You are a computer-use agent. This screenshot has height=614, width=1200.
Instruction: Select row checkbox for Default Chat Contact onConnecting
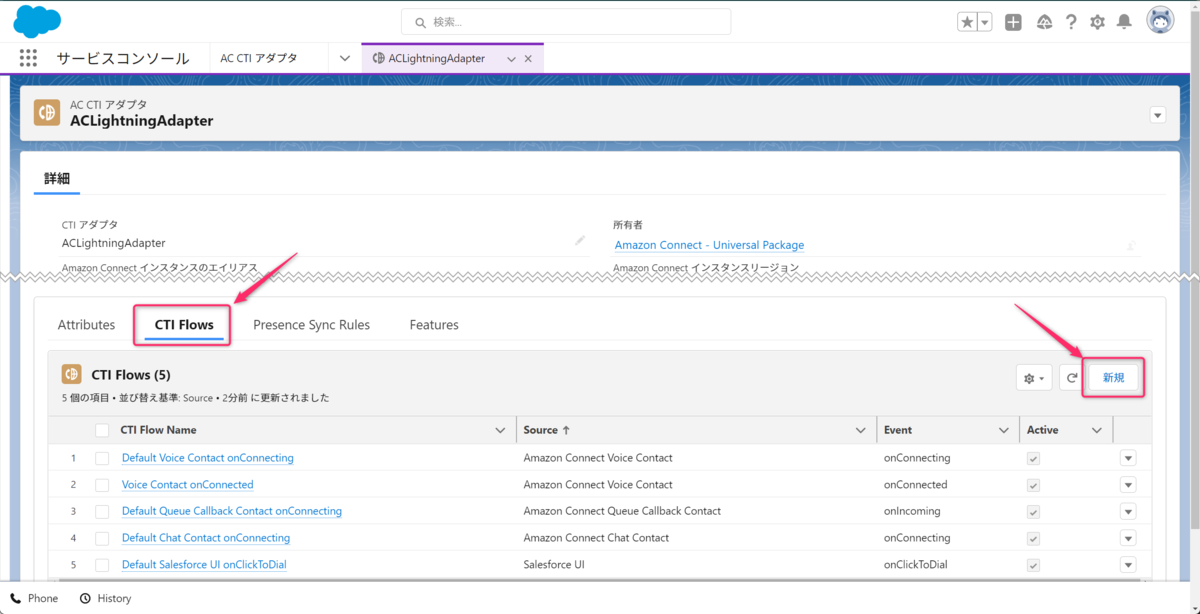click(102, 538)
